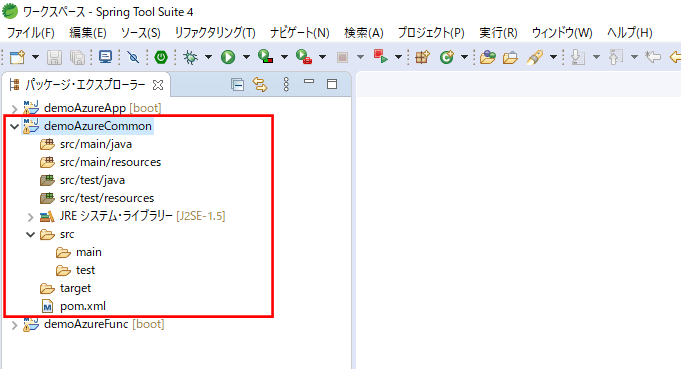
Task: Click the Save All toolbar icon
Action: point(77,57)
